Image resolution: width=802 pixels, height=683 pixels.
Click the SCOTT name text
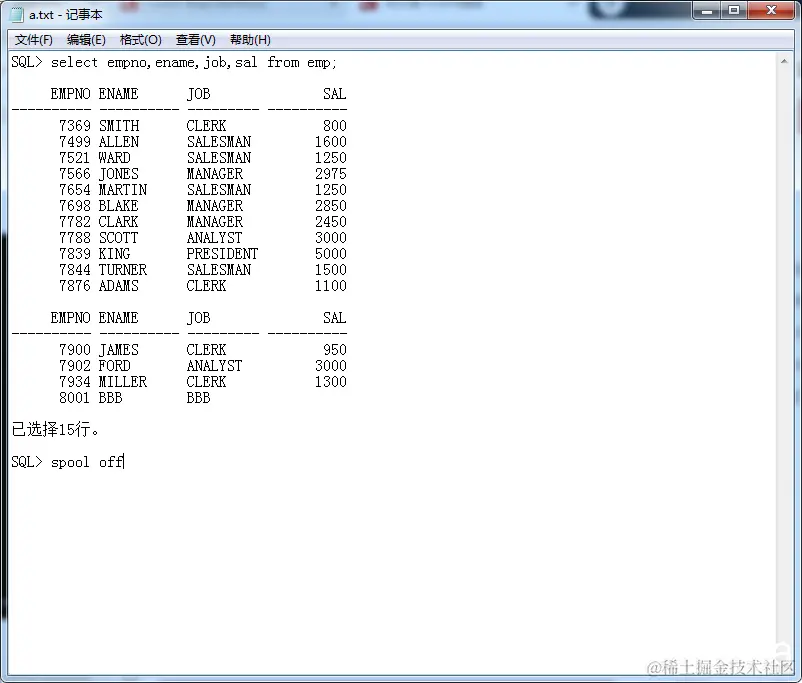click(119, 238)
